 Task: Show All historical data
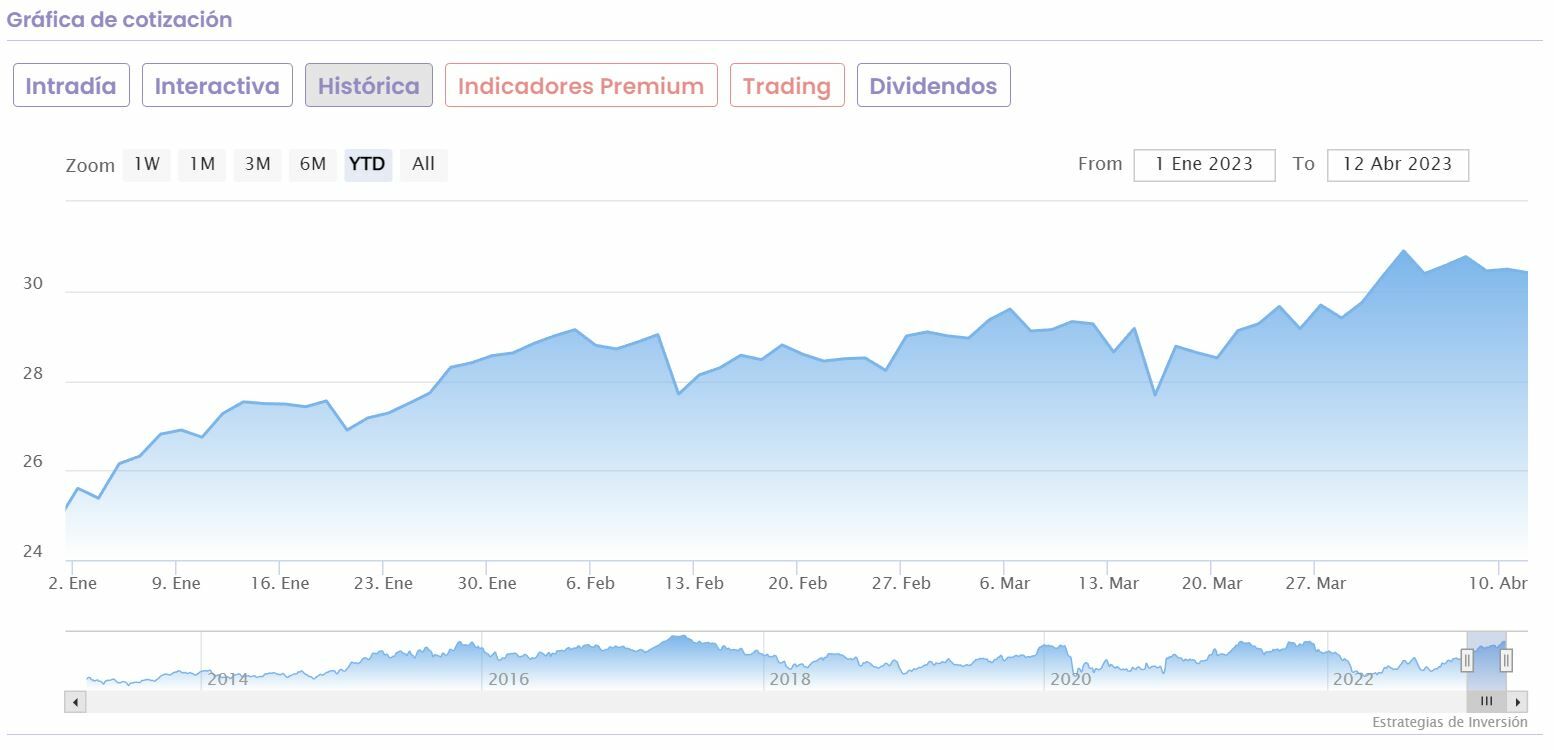tap(424, 164)
